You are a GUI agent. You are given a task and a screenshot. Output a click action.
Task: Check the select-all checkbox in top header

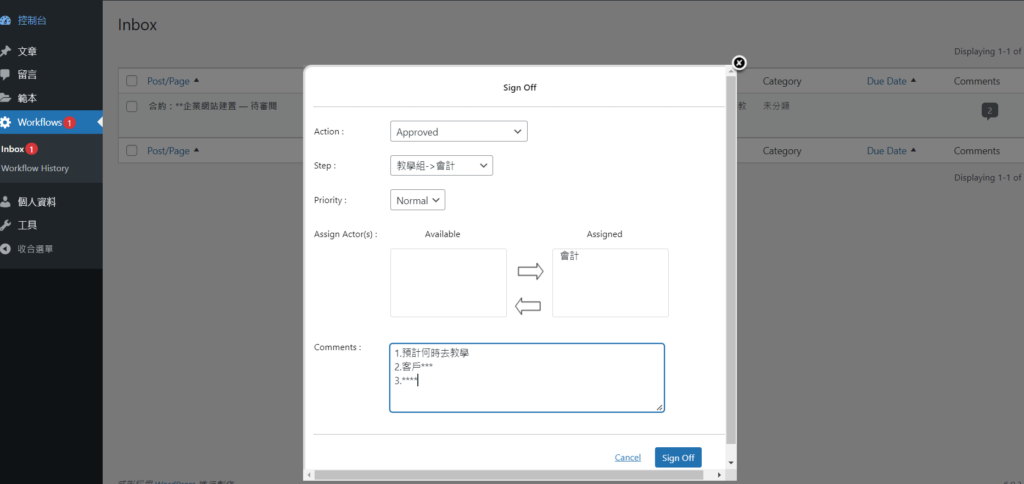pyautogui.click(x=132, y=81)
